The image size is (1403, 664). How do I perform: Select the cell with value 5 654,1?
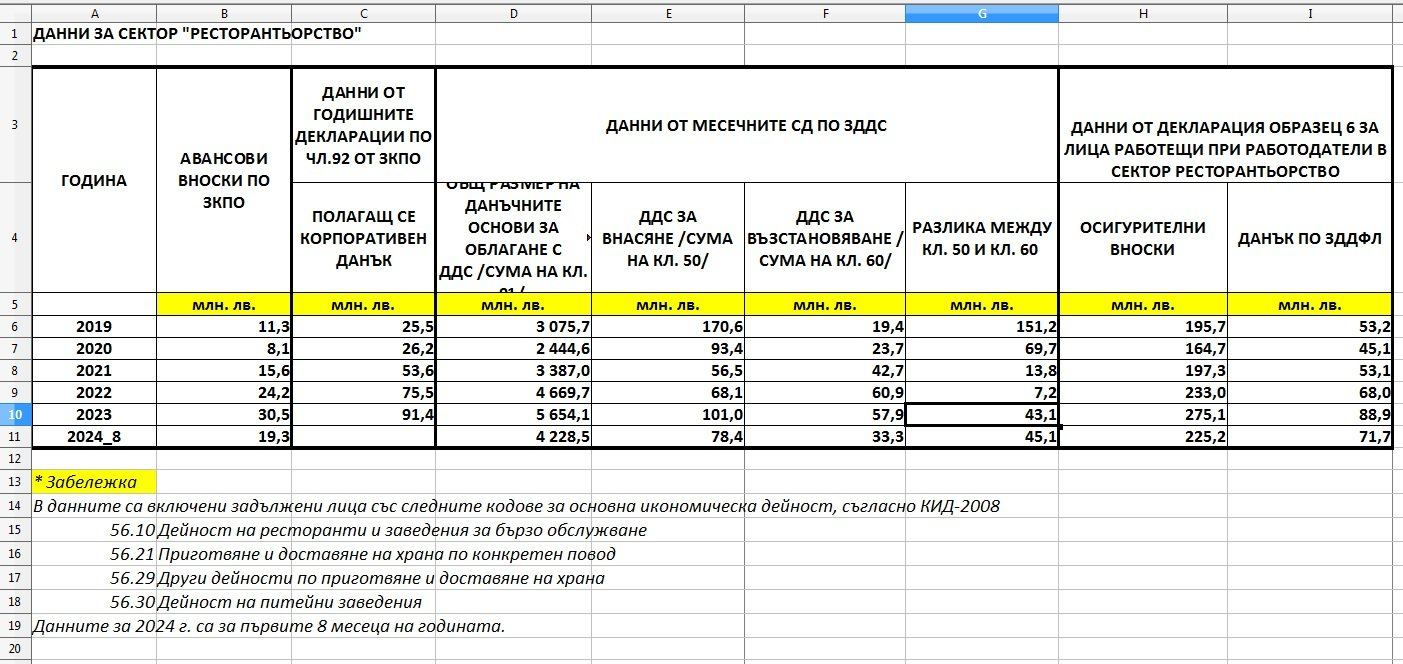pyautogui.click(x=513, y=414)
